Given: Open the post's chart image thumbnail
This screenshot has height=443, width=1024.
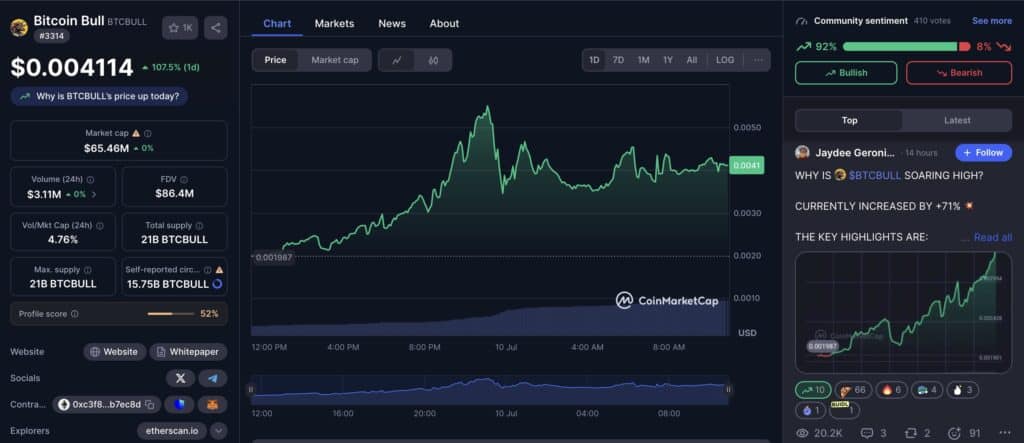Looking at the screenshot, I should tap(903, 312).
